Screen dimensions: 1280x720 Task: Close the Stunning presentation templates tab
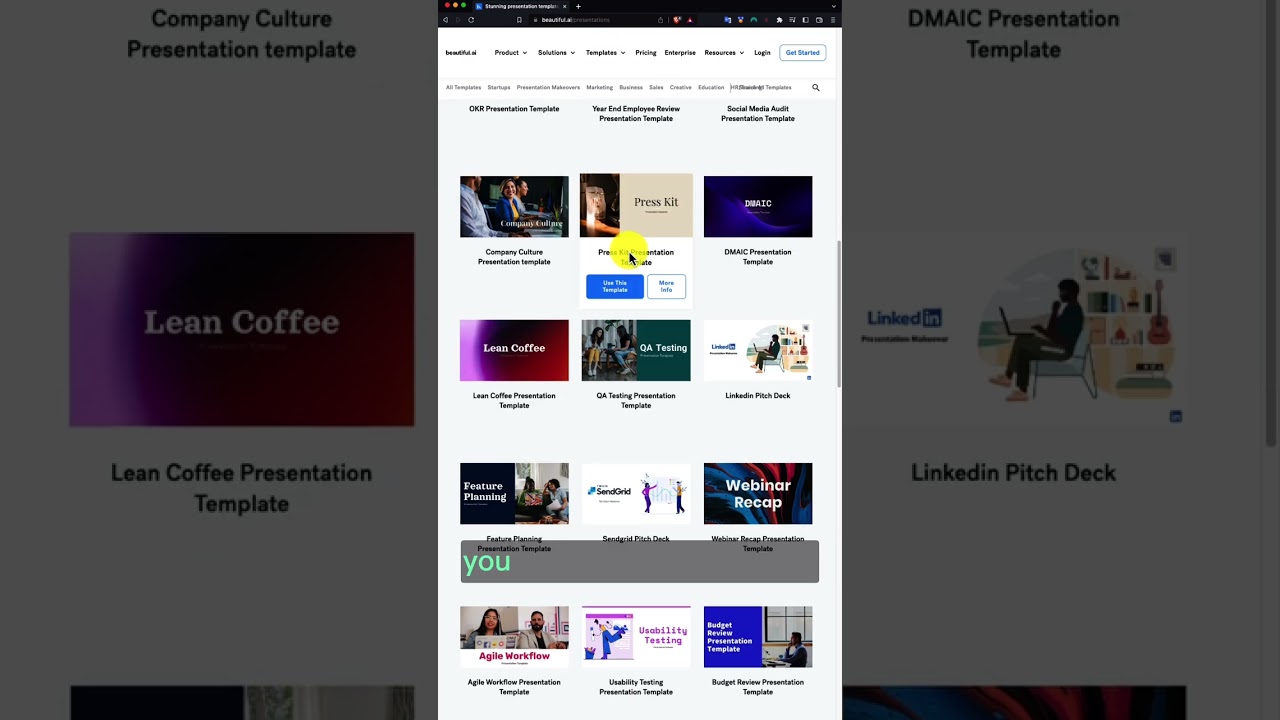pyautogui.click(x=564, y=6)
